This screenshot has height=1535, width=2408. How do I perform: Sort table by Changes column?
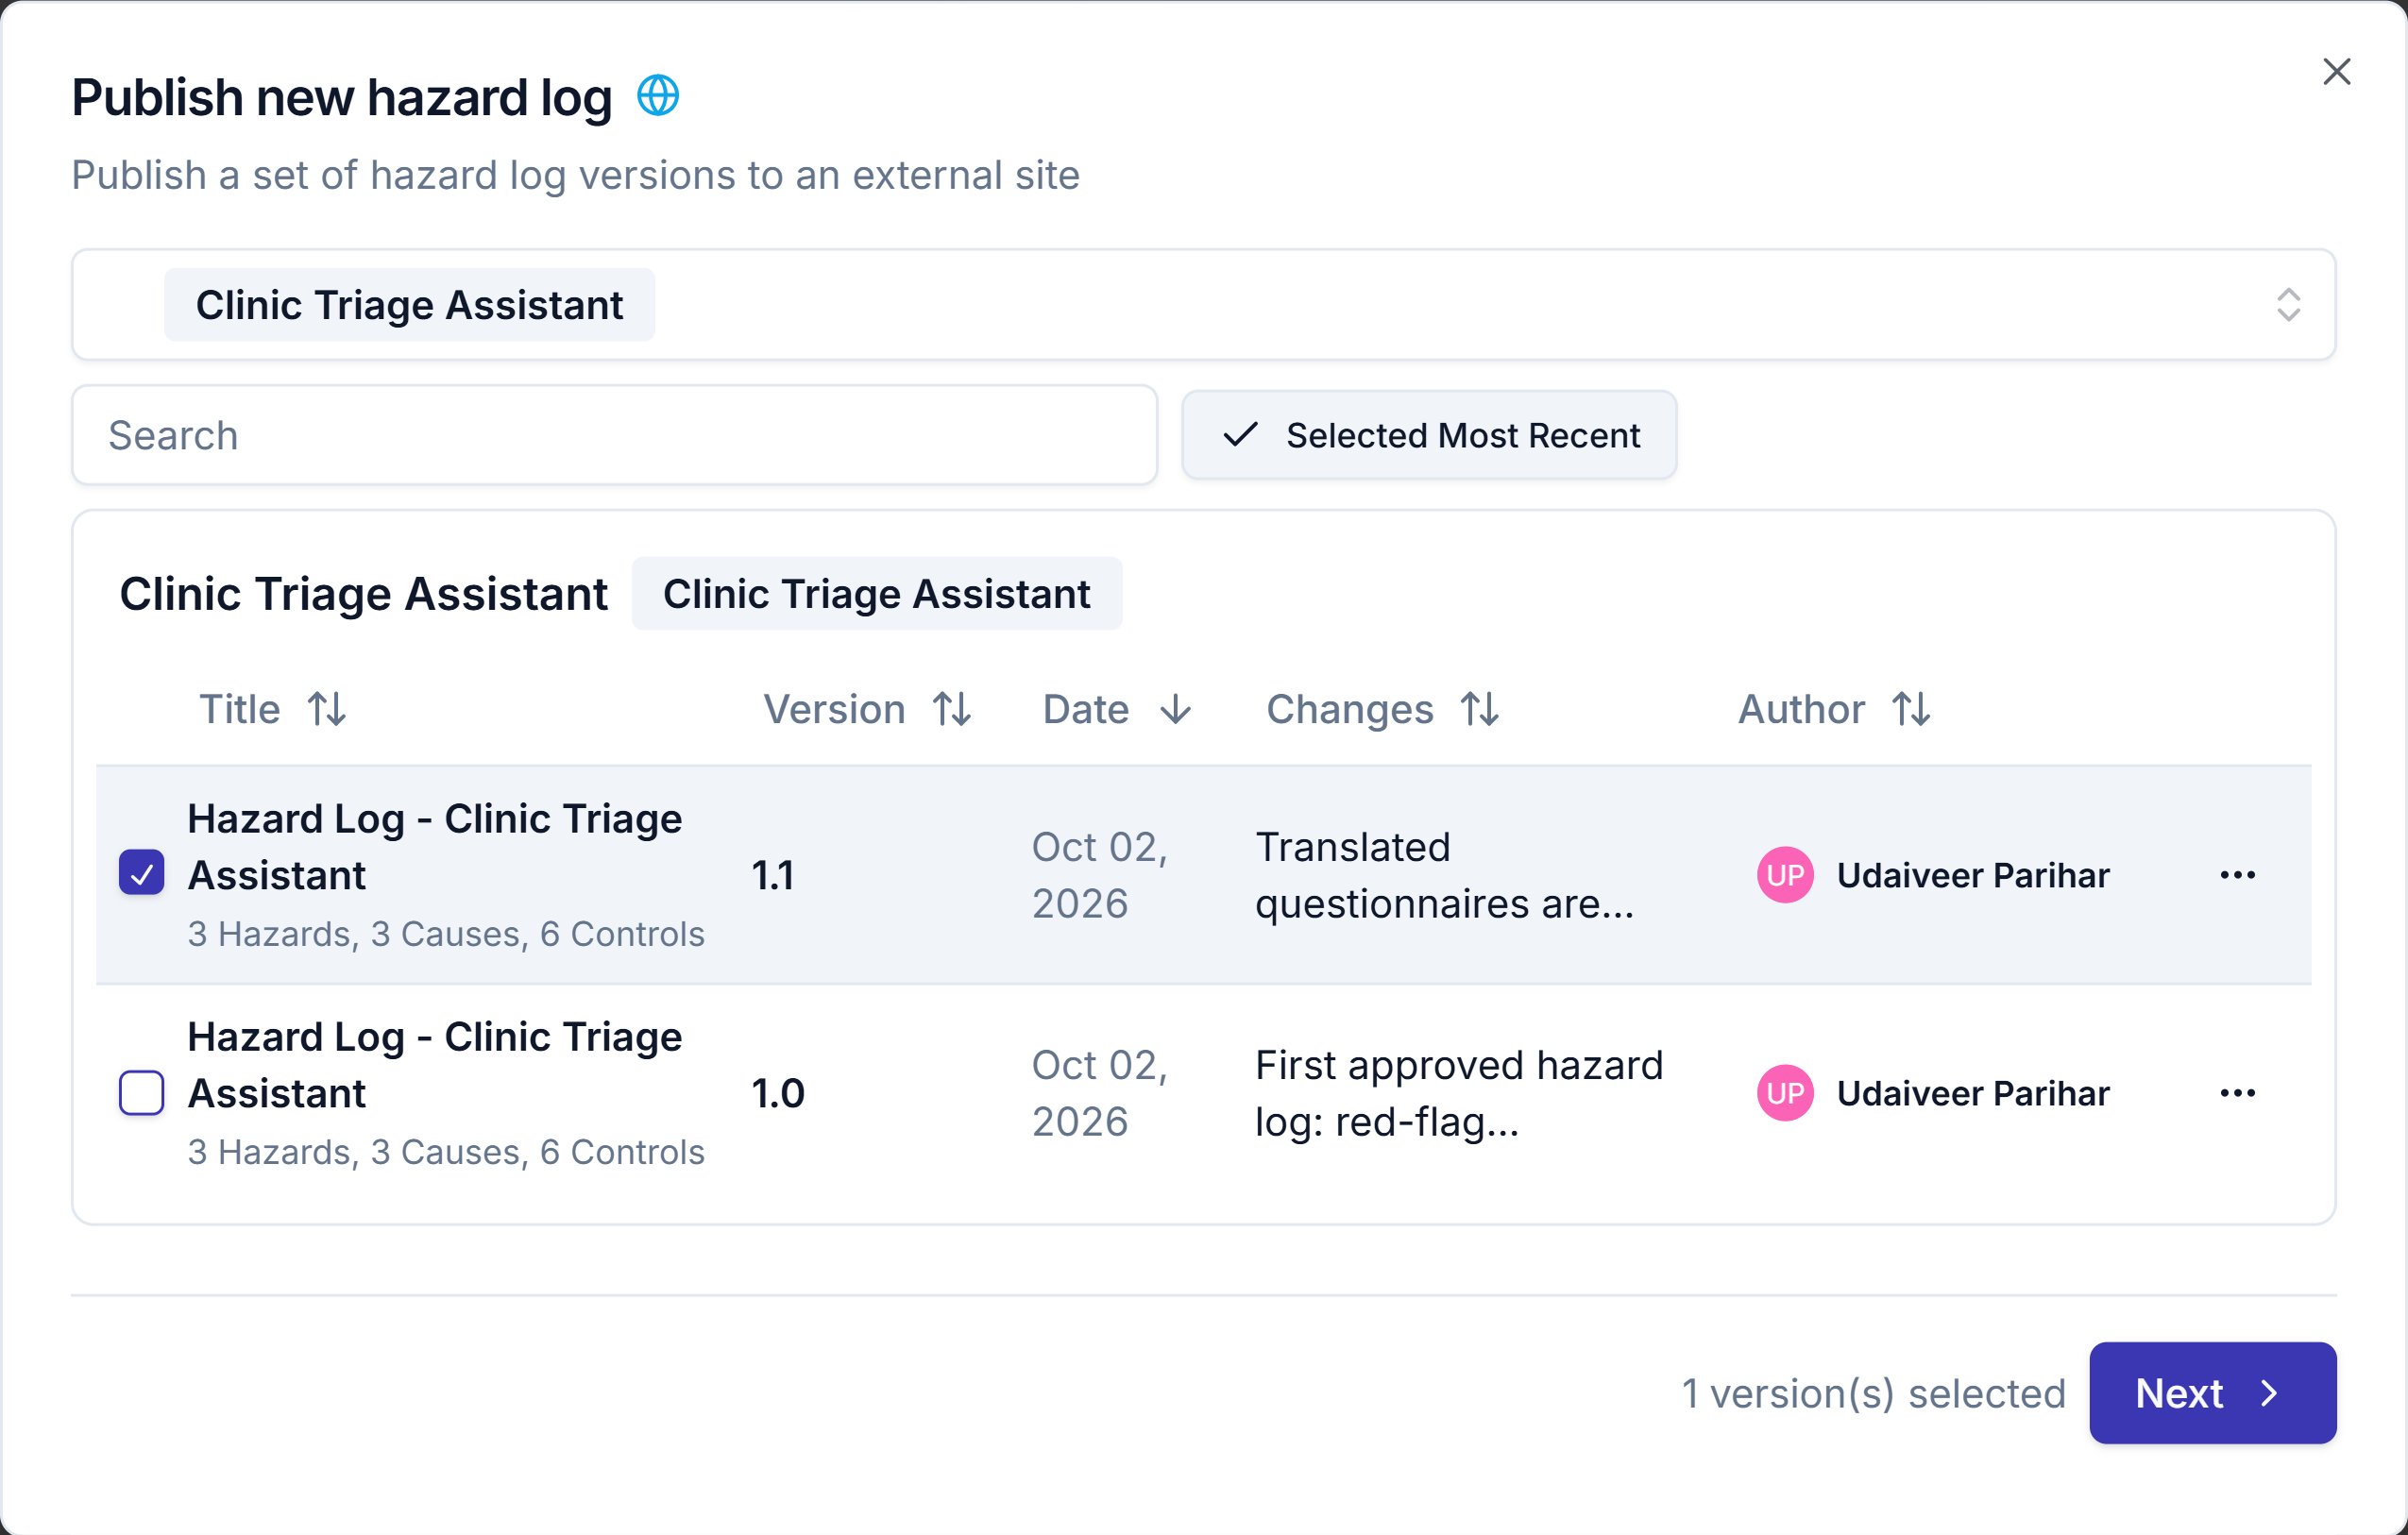pos(1382,709)
